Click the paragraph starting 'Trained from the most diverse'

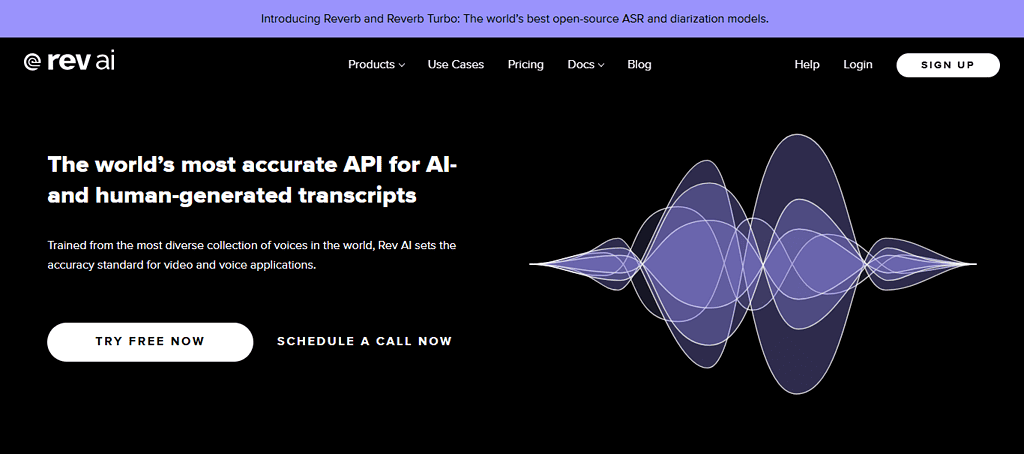coord(251,255)
